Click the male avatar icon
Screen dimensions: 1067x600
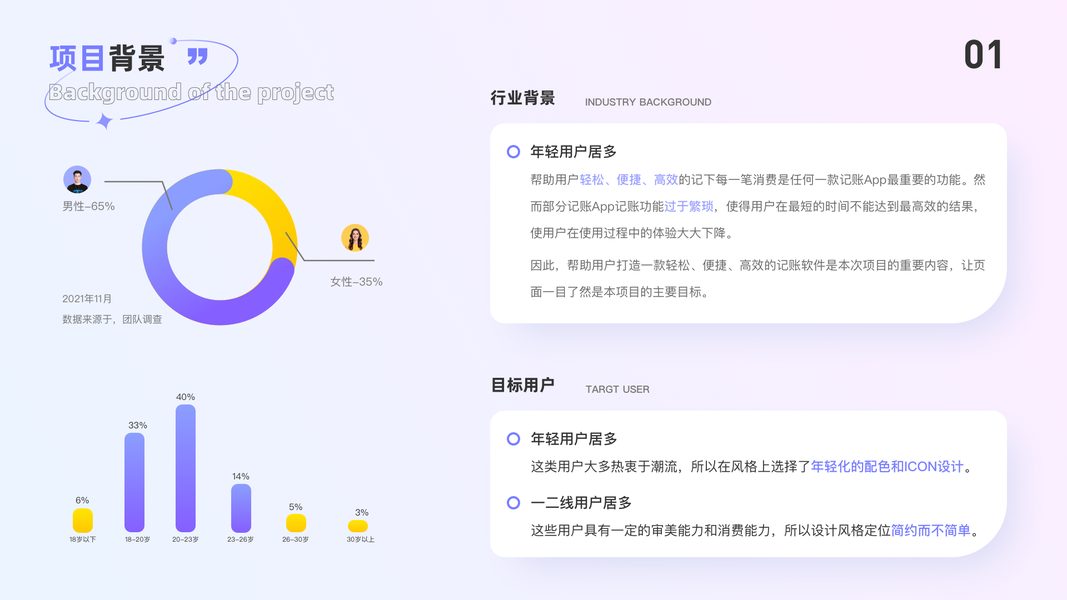pos(77,180)
